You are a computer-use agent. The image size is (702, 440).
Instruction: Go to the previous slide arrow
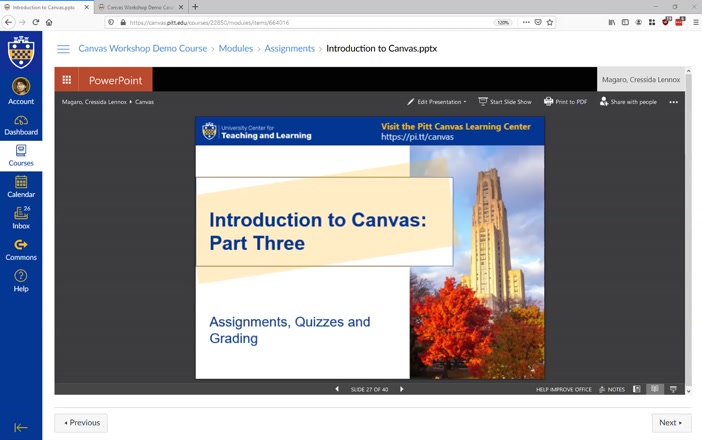tap(337, 389)
